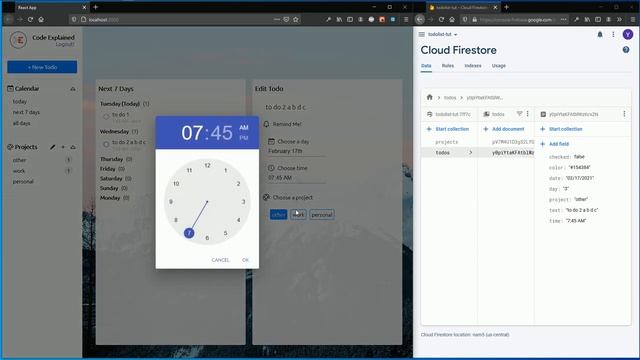Select the work project in sidebar
640x360 pixels.
click(x=19, y=171)
